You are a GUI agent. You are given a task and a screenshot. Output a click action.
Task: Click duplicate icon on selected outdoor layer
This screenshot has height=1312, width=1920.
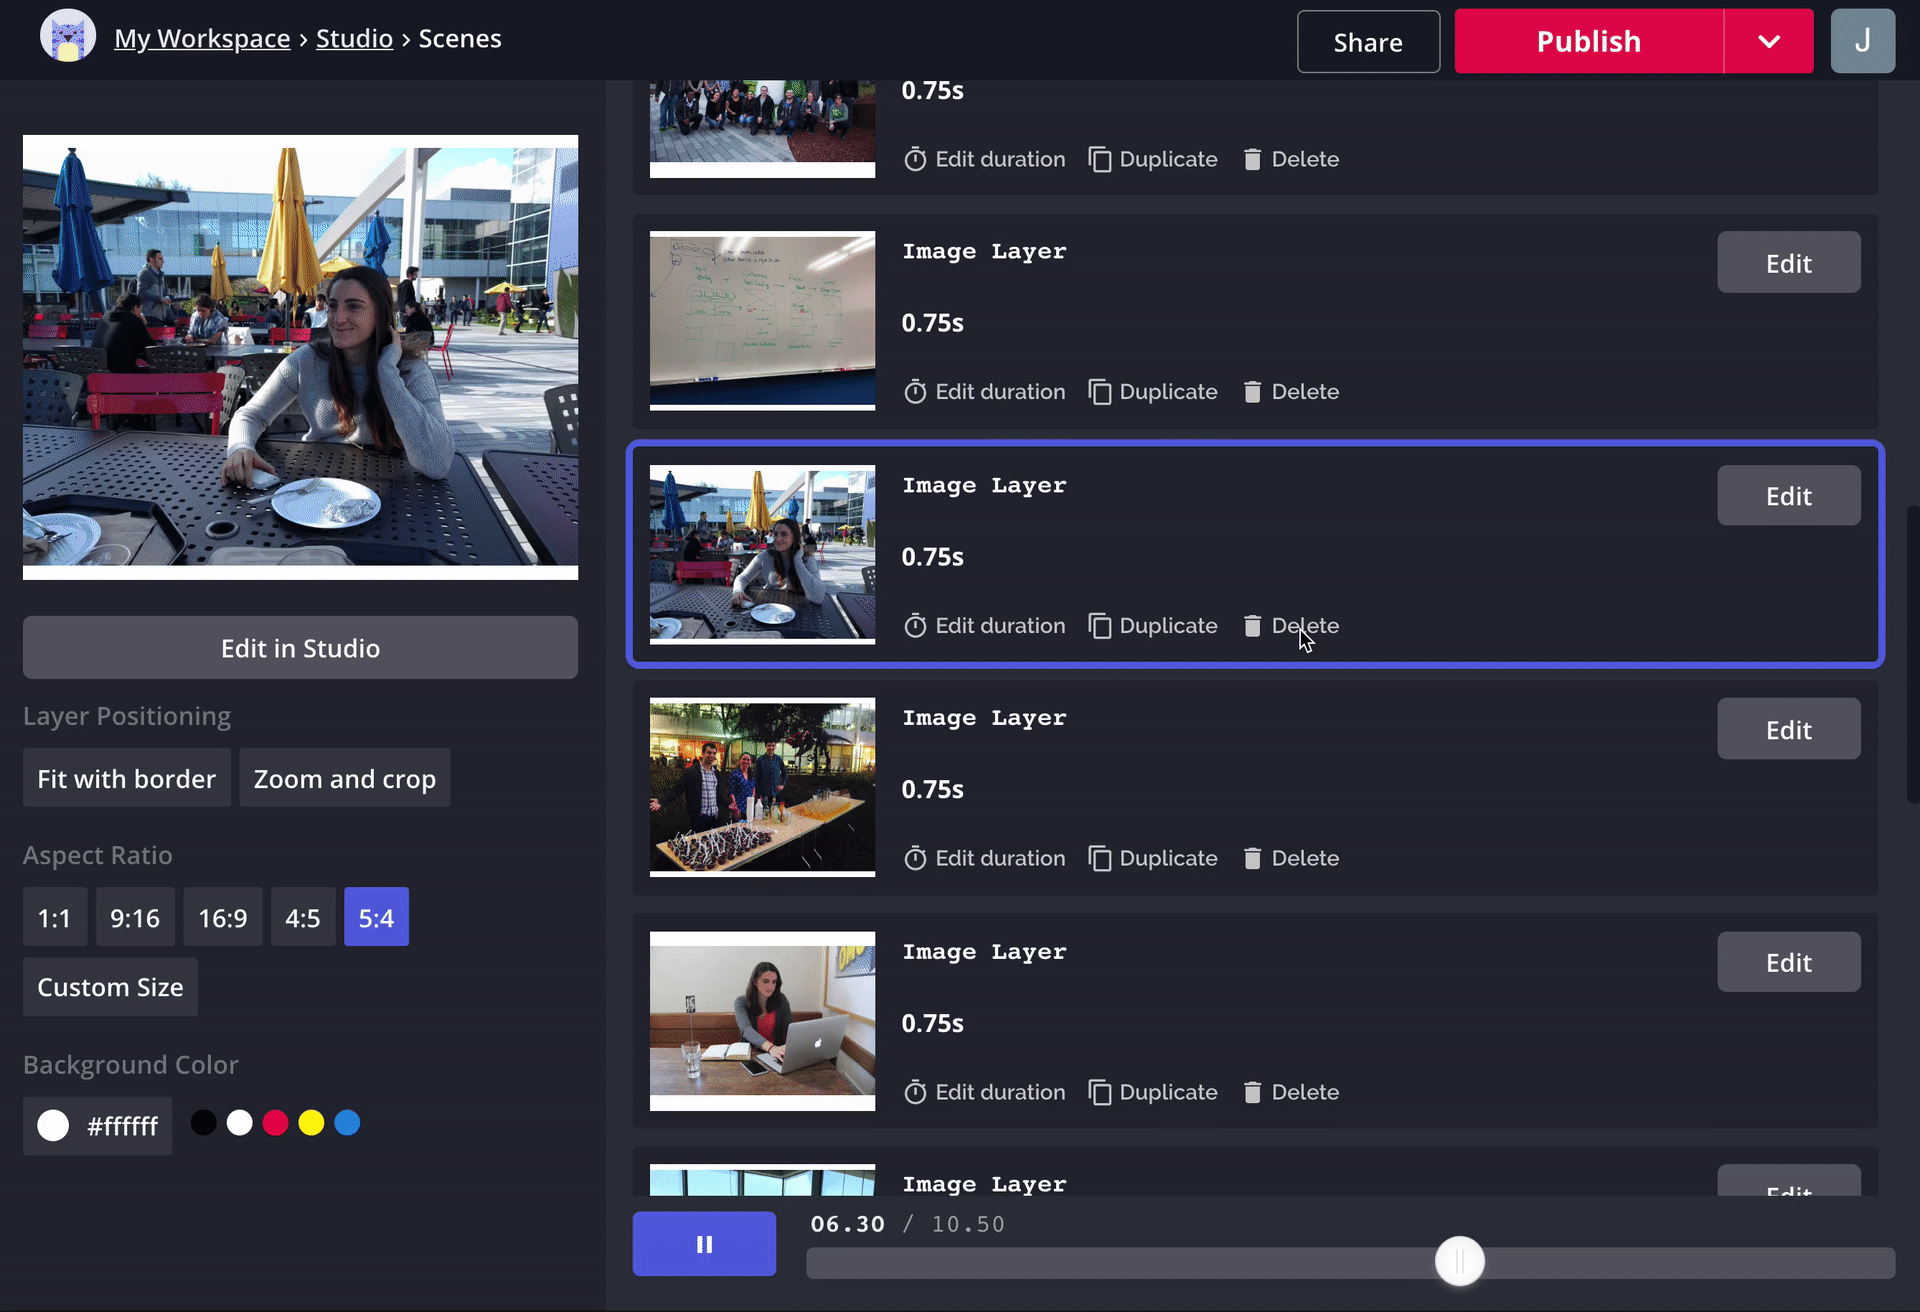[x=1100, y=626]
